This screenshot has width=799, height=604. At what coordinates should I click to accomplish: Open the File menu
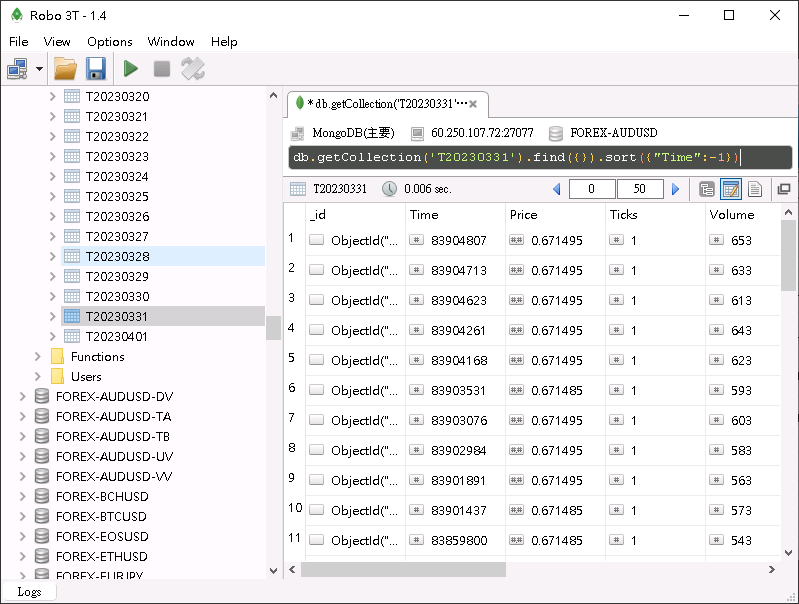pyautogui.click(x=19, y=42)
